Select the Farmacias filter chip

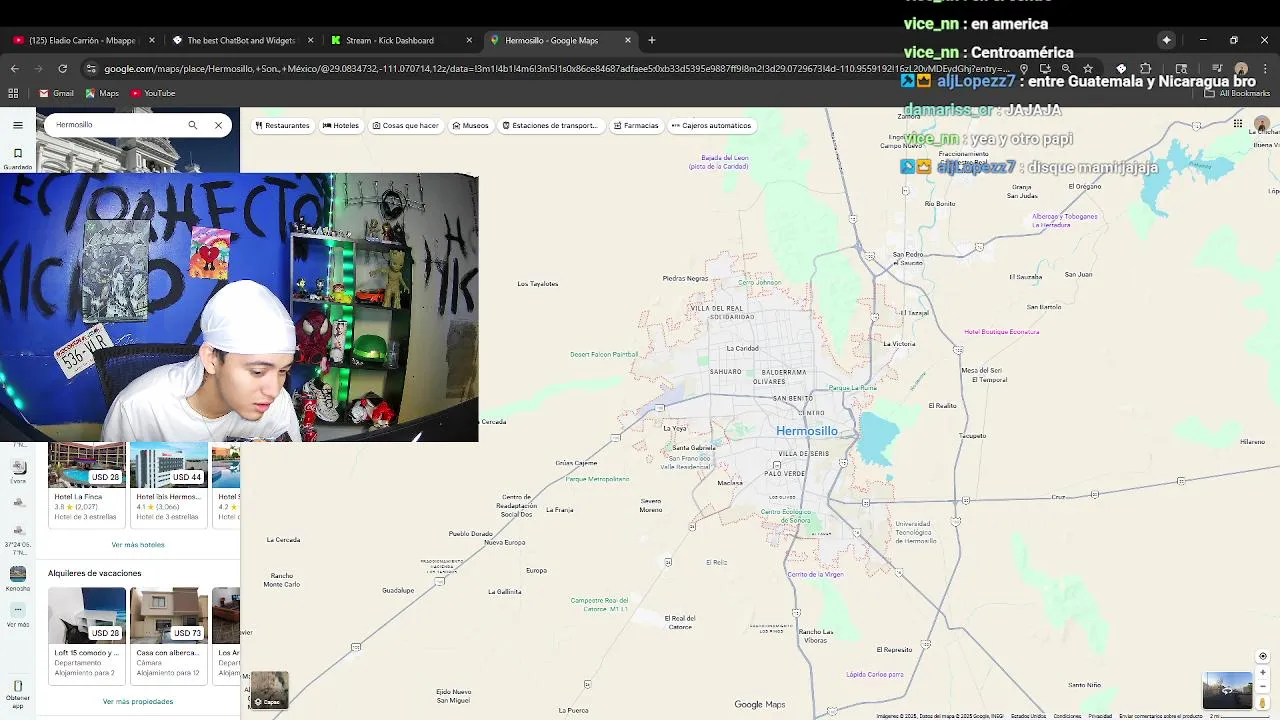click(x=636, y=126)
